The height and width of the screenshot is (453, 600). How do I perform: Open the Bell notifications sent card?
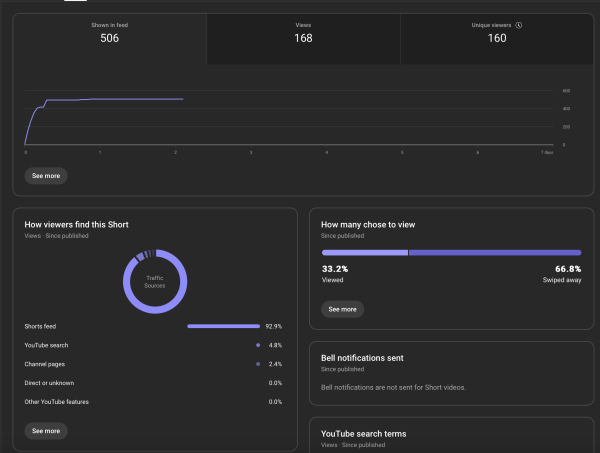click(x=452, y=372)
